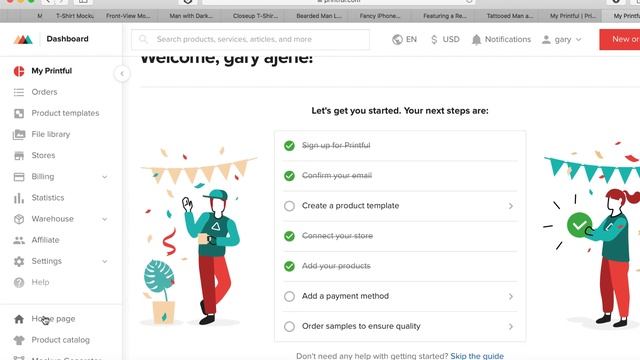Click the dollar currency icon
Viewport: 640px width, 360px height.
[x=434, y=40]
